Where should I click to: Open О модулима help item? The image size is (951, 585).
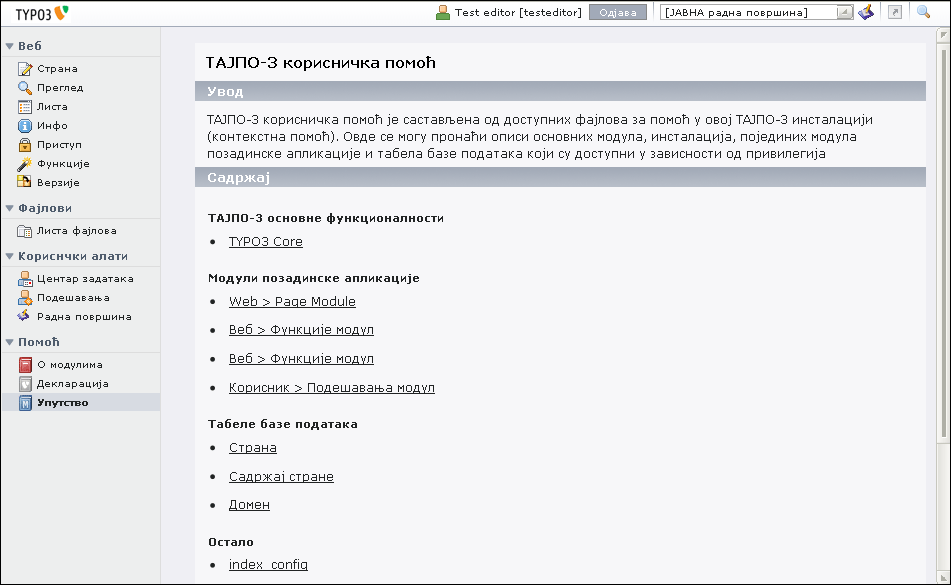70,365
